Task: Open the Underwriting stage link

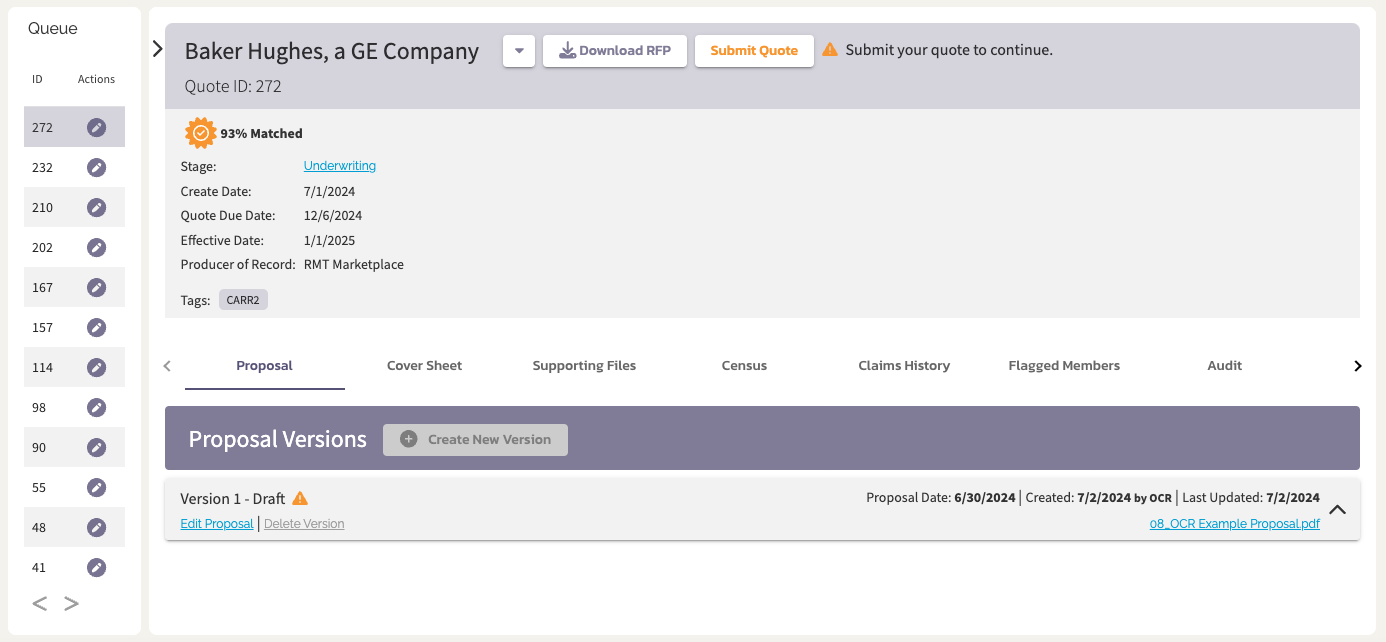Action: click(x=340, y=165)
